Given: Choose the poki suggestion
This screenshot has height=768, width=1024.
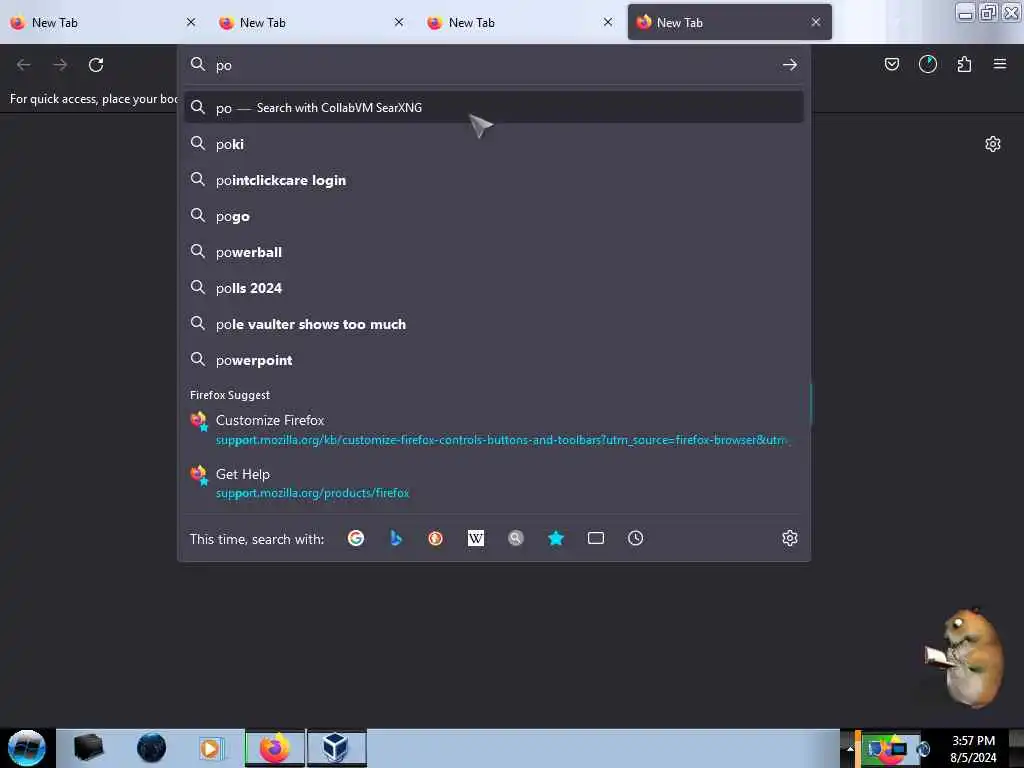Looking at the screenshot, I should point(494,144).
